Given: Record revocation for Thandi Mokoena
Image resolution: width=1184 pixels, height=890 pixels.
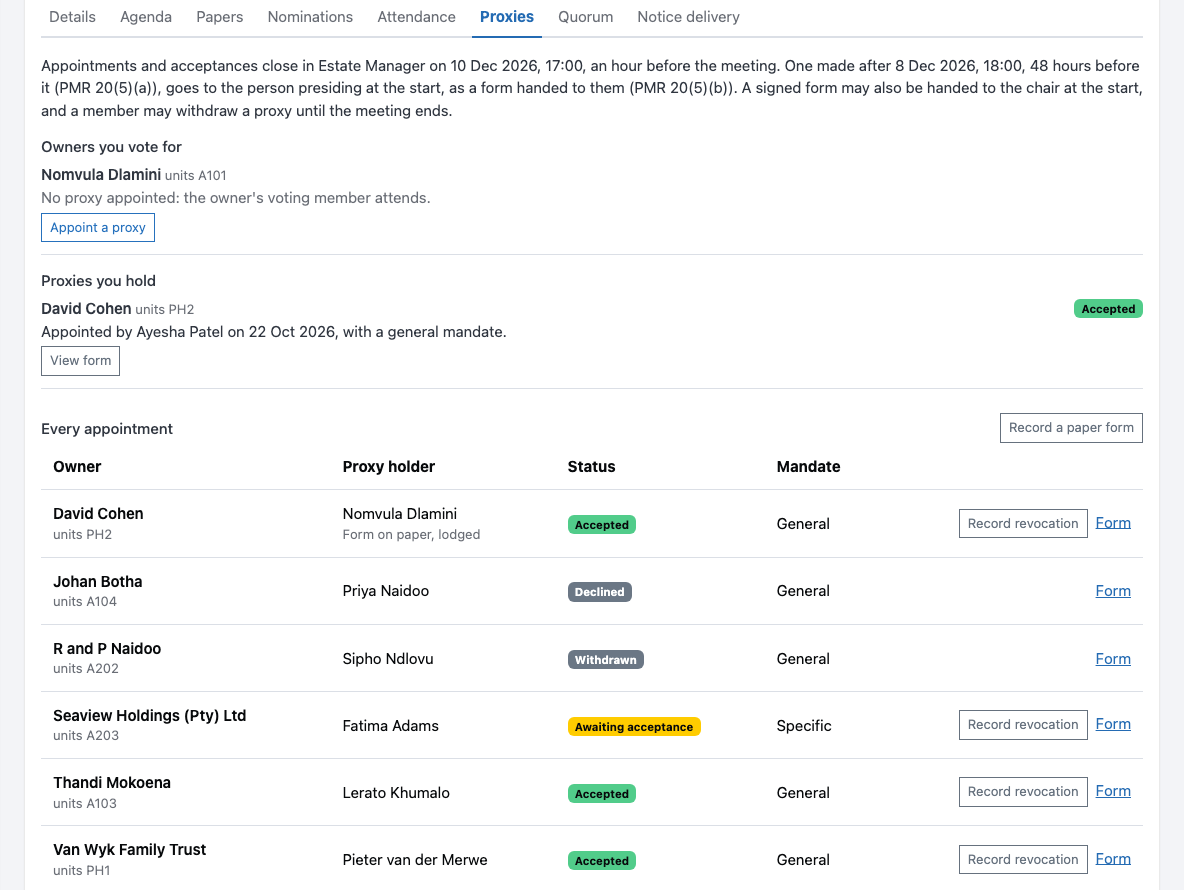Looking at the screenshot, I should coord(1023,792).
